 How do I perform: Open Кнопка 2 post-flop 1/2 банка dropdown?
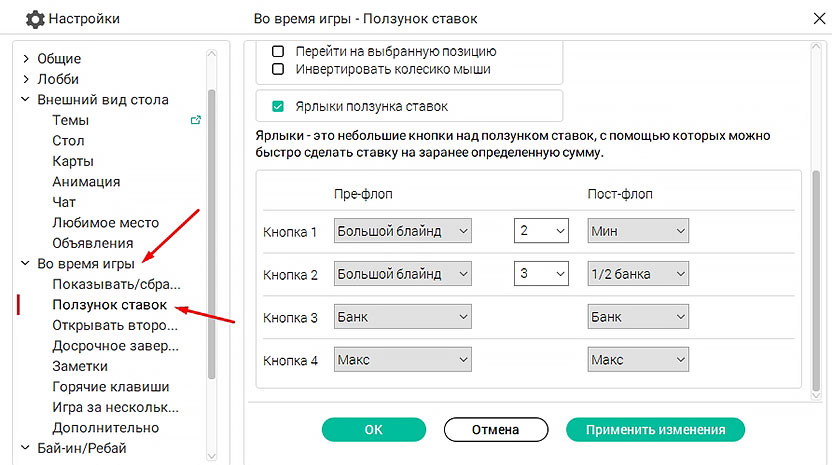638,274
